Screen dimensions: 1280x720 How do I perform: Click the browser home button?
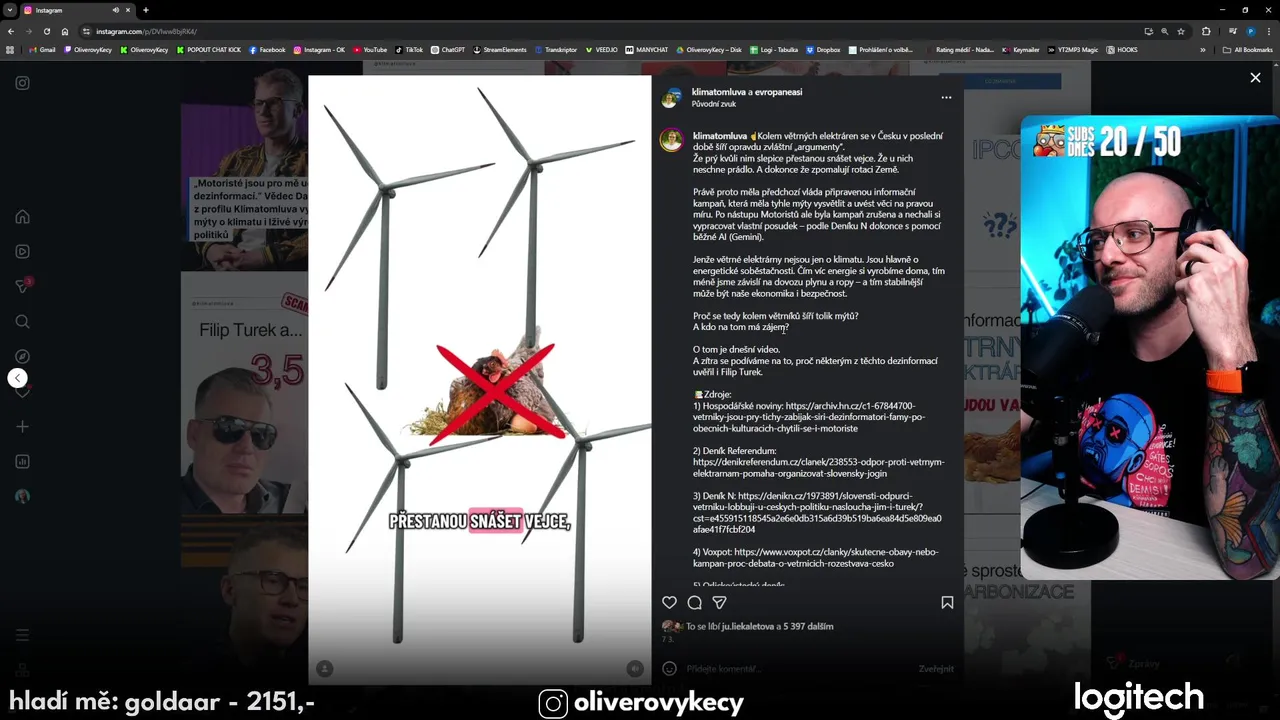click(x=64, y=31)
